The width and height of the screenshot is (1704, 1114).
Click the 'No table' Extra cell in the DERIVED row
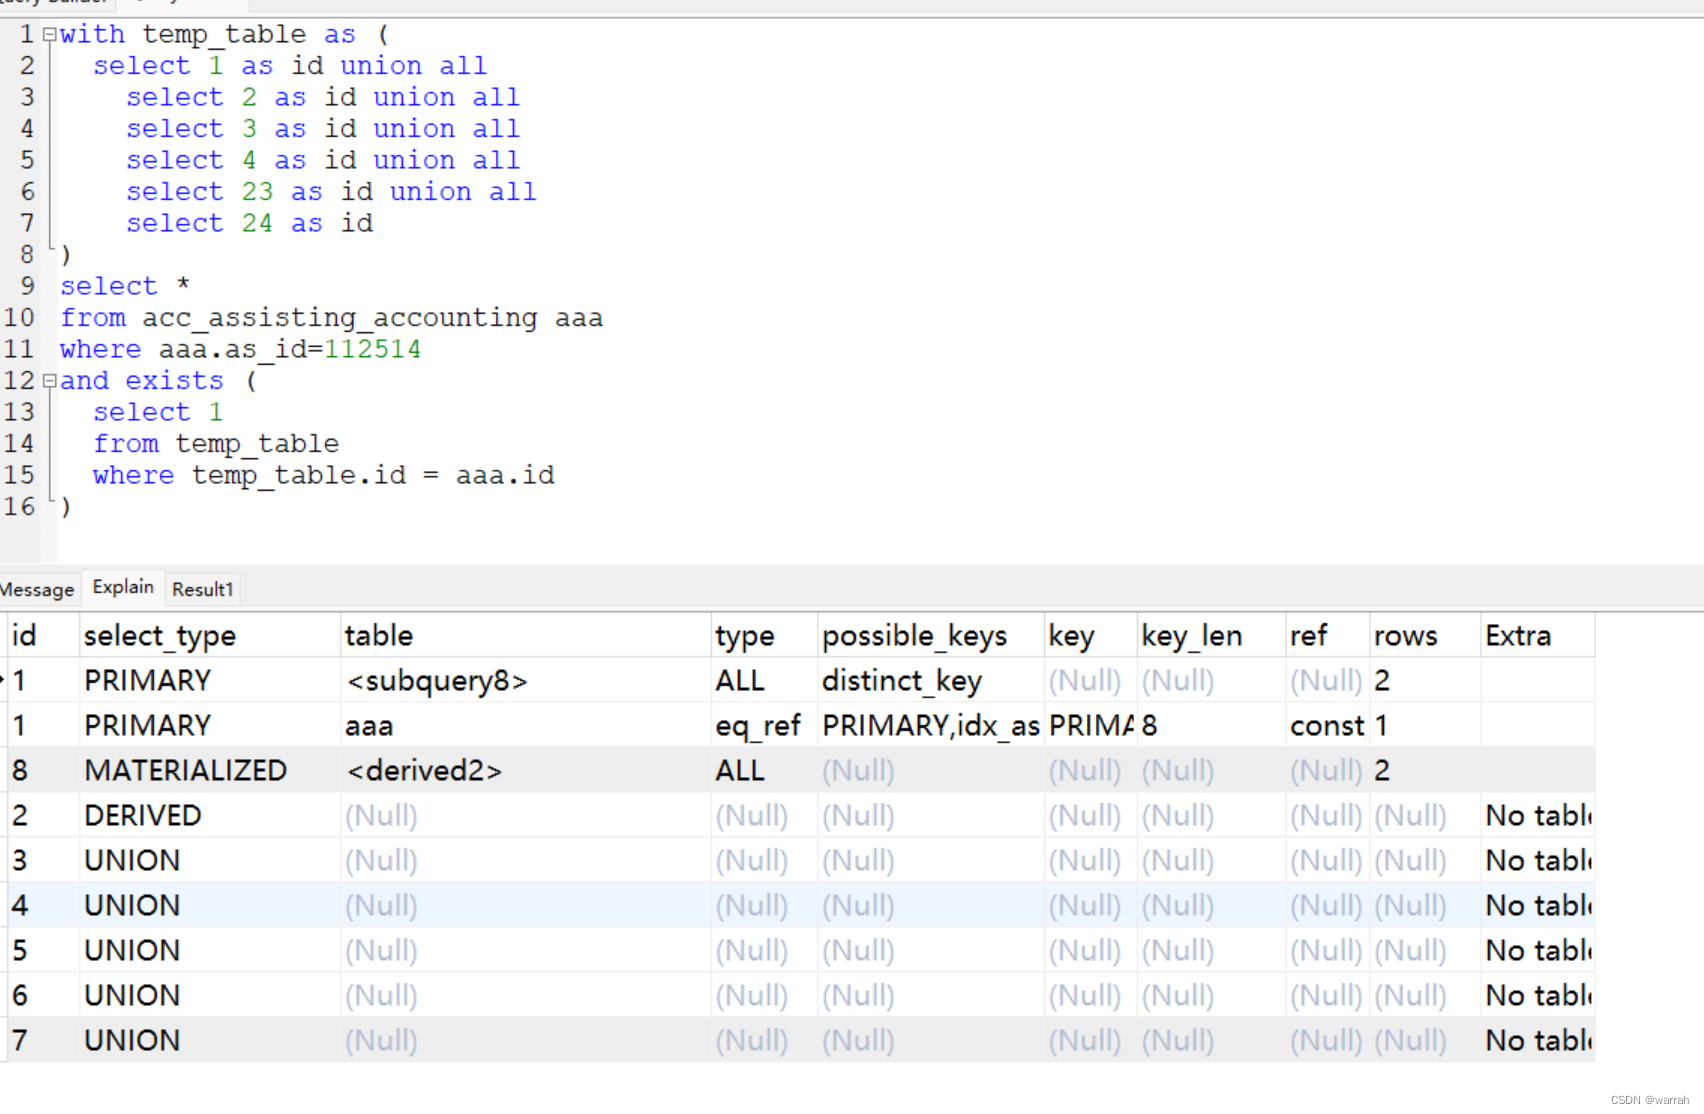pos(1537,815)
